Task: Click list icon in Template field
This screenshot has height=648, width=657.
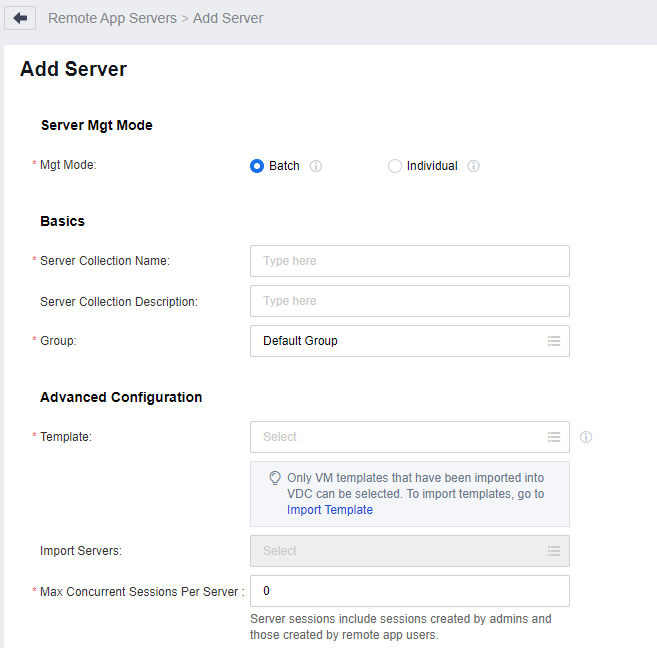Action: click(554, 437)
